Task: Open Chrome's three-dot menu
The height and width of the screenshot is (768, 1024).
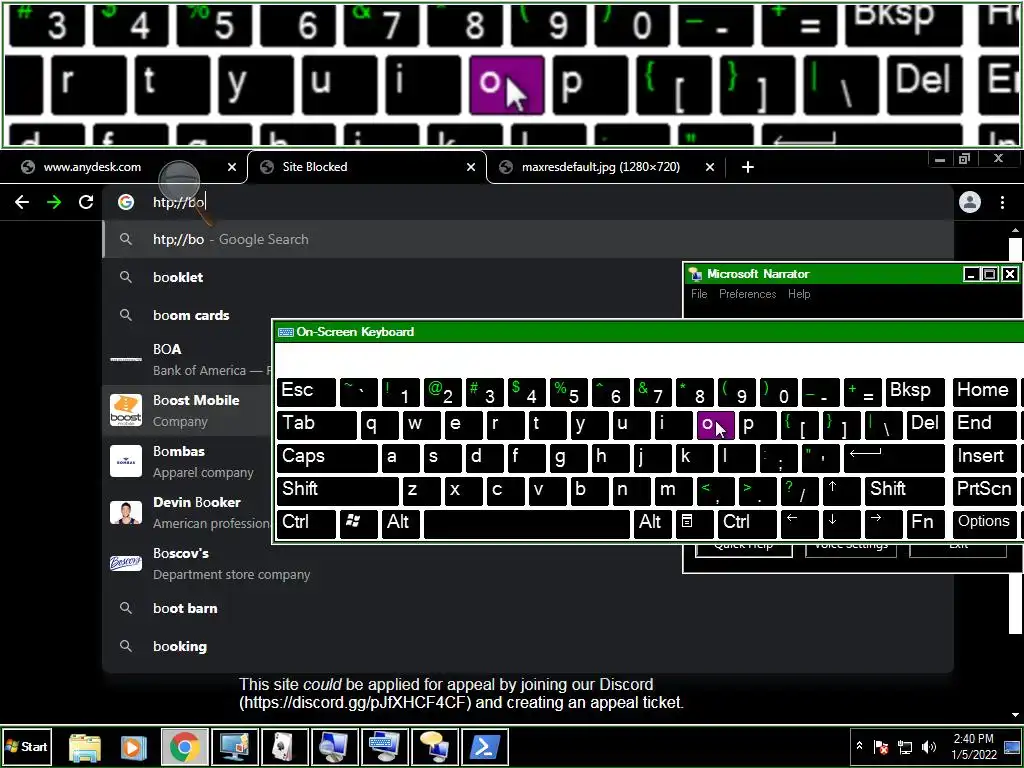Action: click(x=1002, y=202)
